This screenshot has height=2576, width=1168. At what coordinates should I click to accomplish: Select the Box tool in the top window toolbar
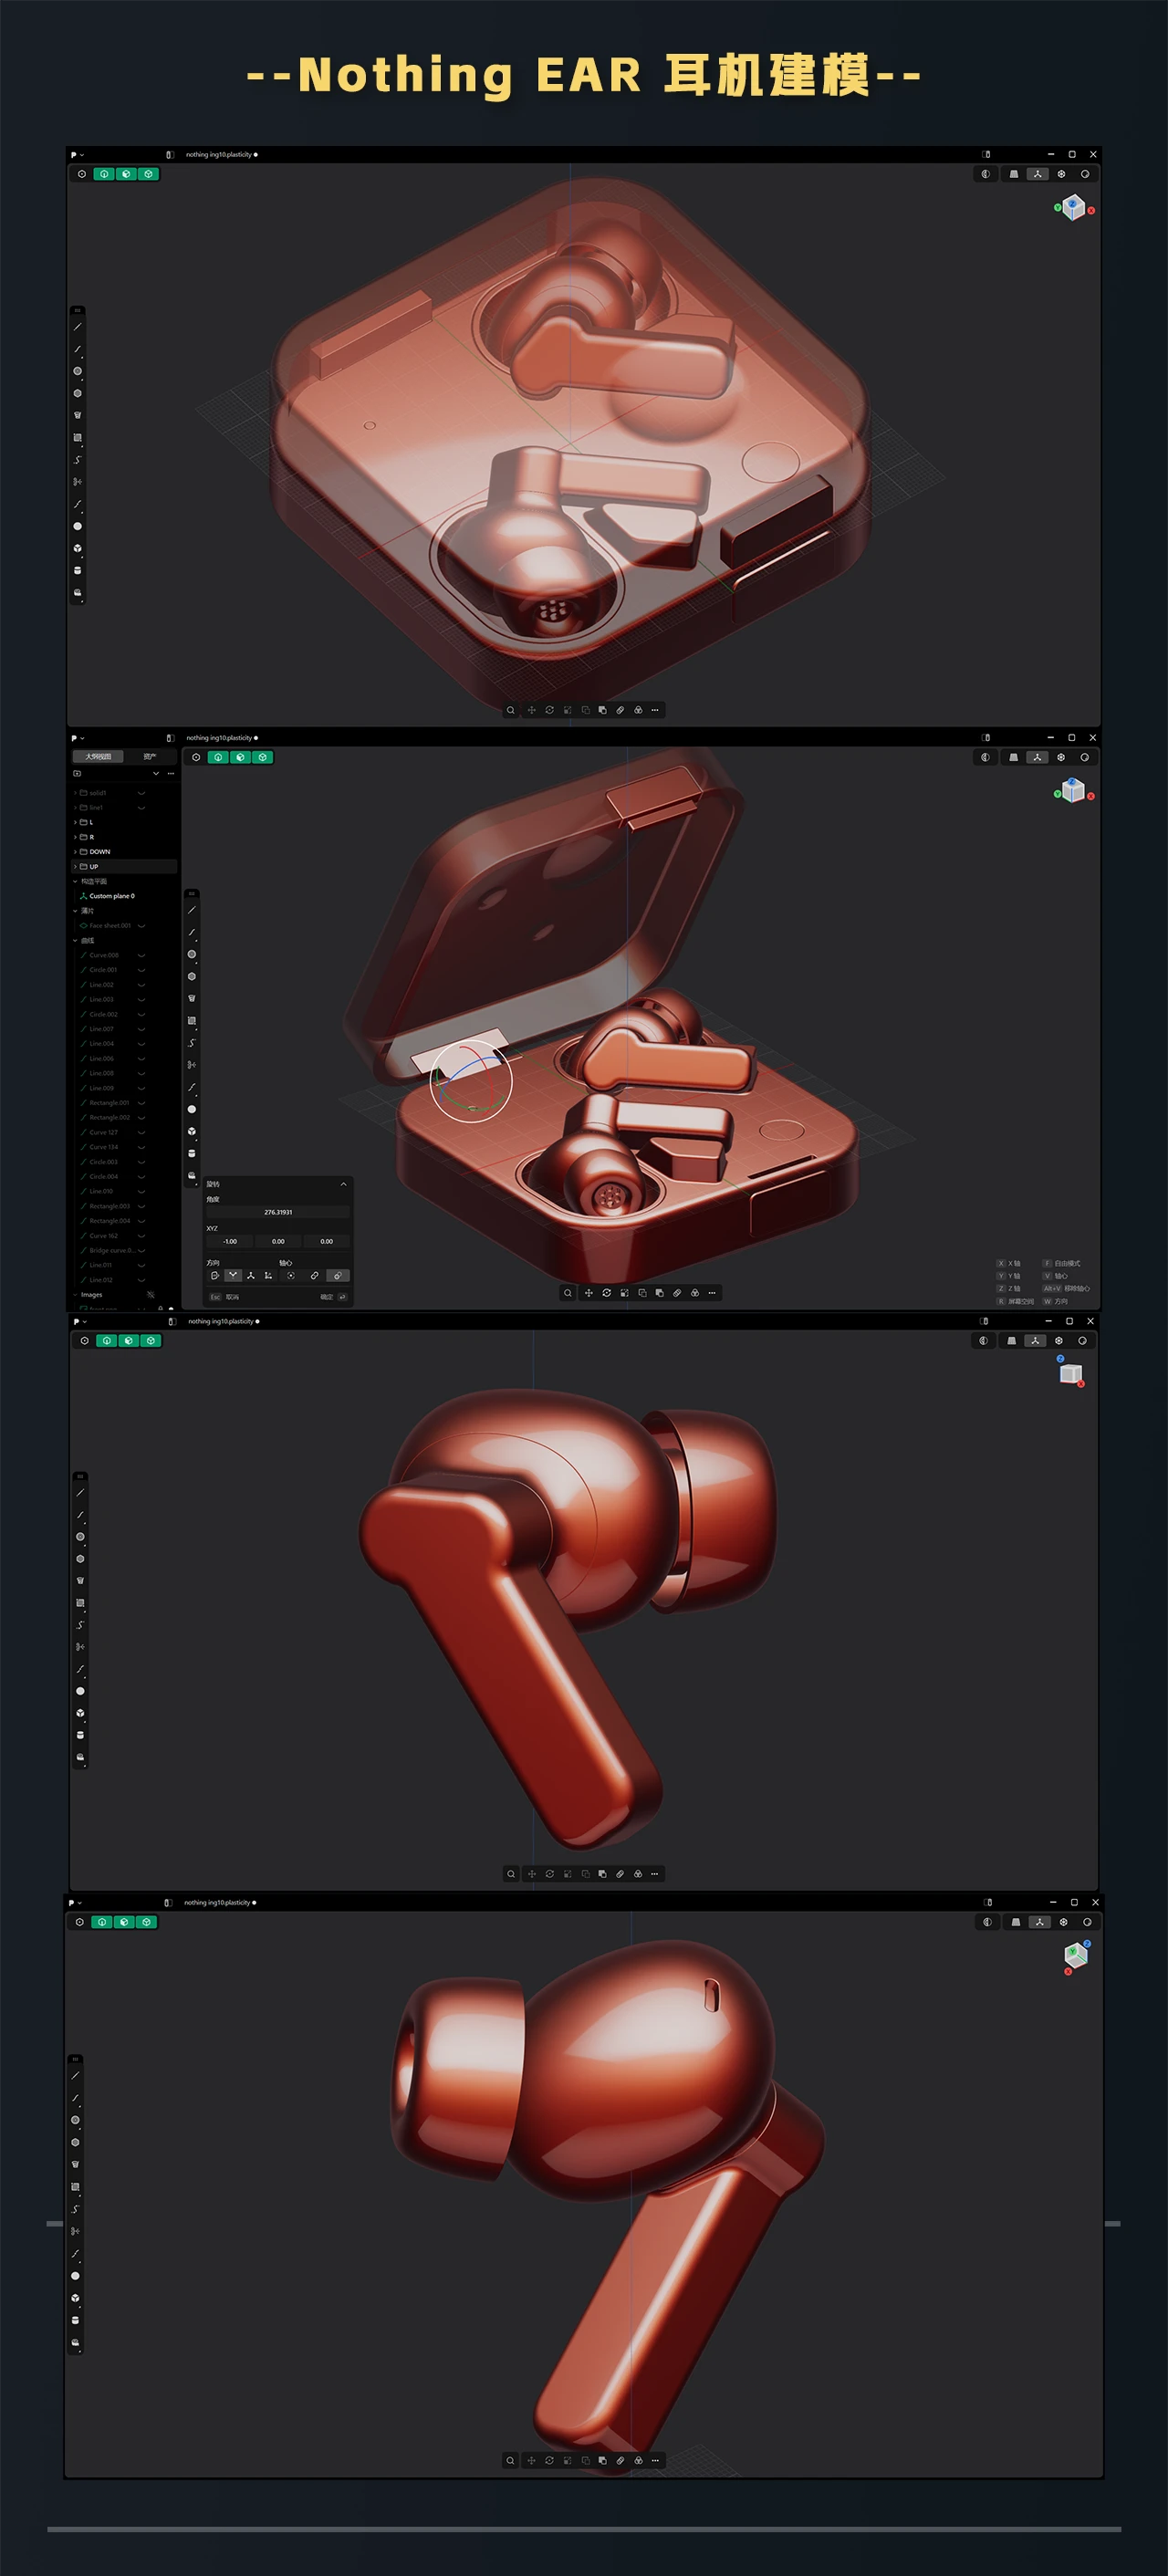tap(78, 548)
